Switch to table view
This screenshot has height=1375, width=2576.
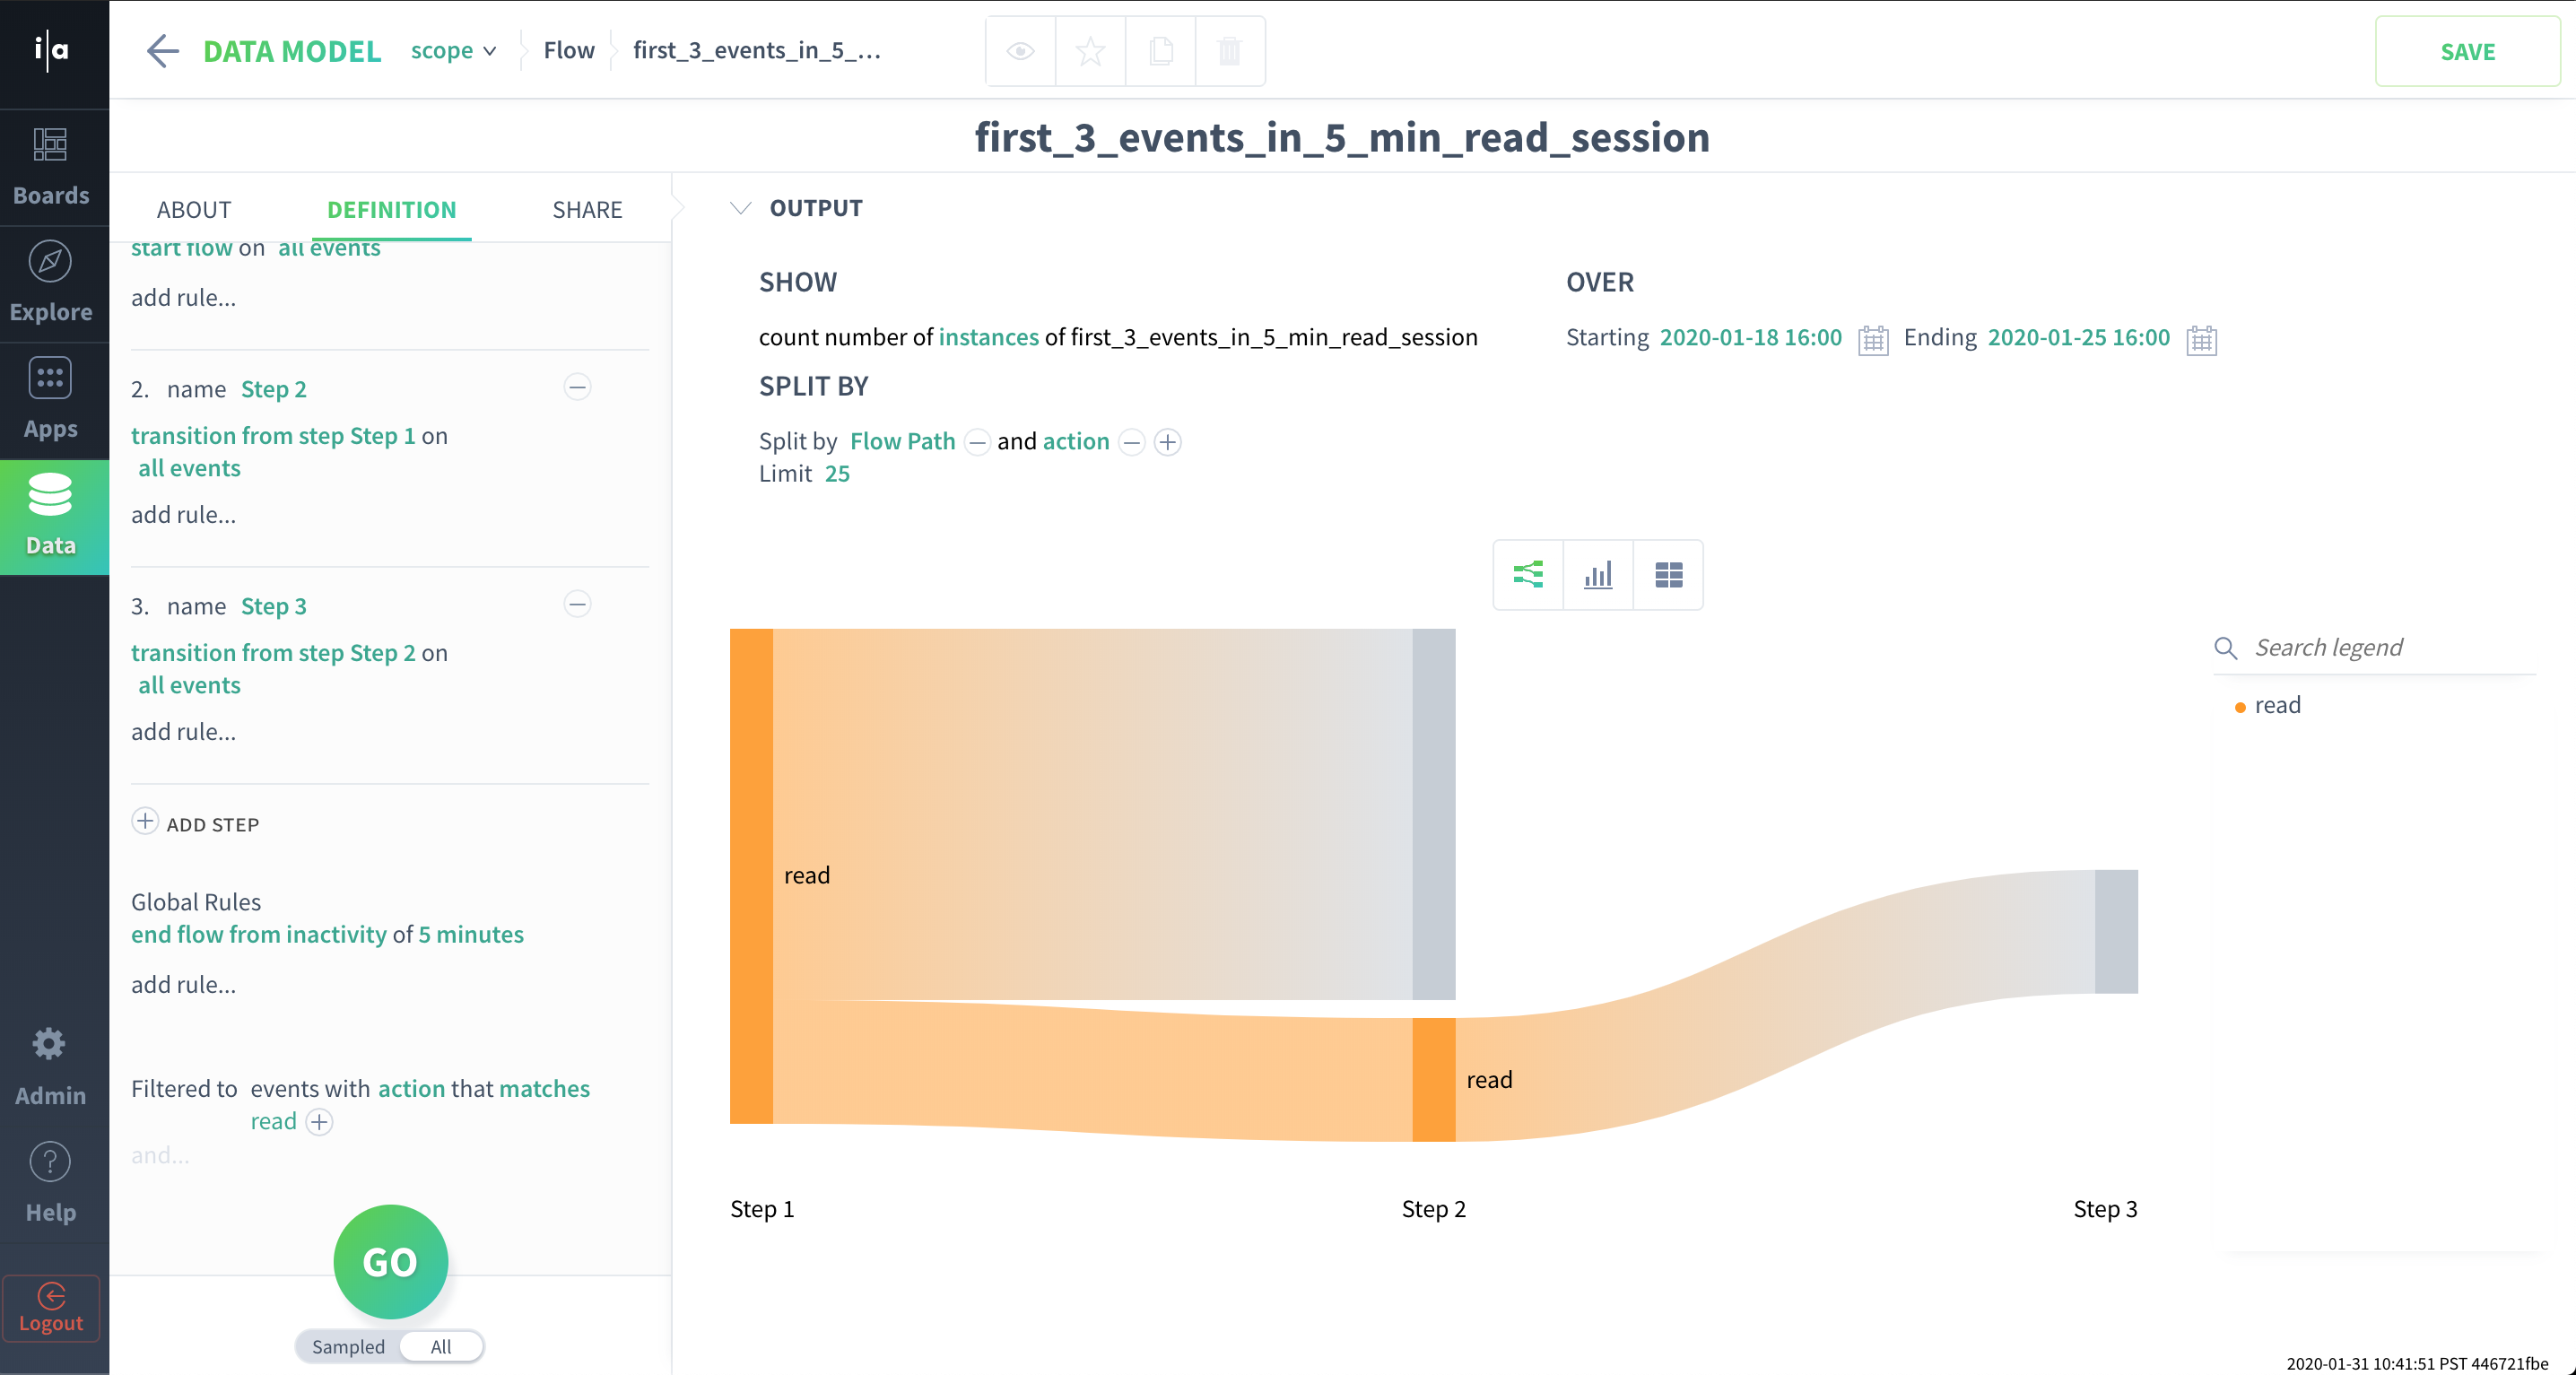tap(1667, 574)
